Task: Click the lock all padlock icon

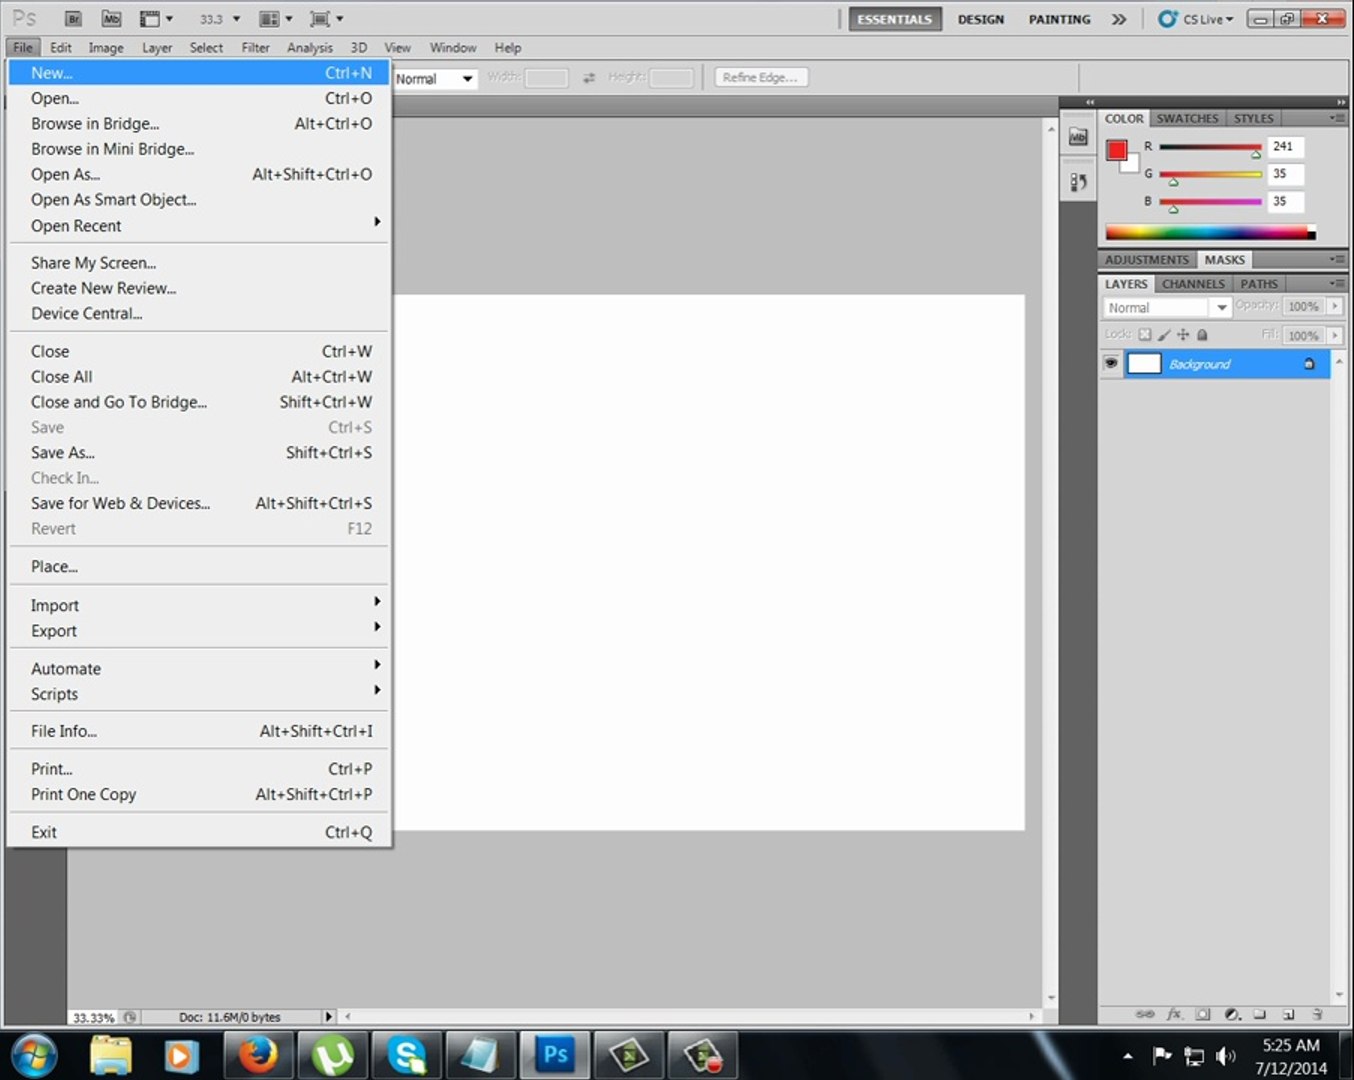Action: pyautogui.click(x=1202, y=335)
